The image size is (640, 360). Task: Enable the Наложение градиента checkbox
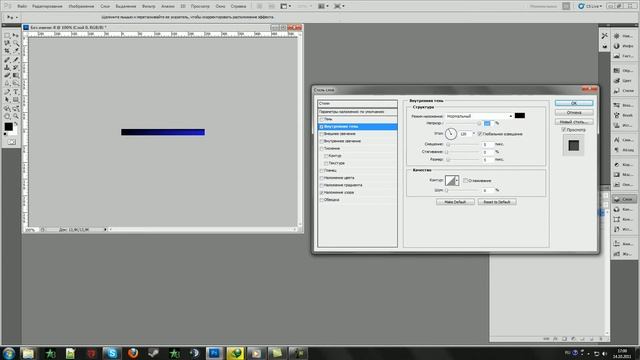321,185
